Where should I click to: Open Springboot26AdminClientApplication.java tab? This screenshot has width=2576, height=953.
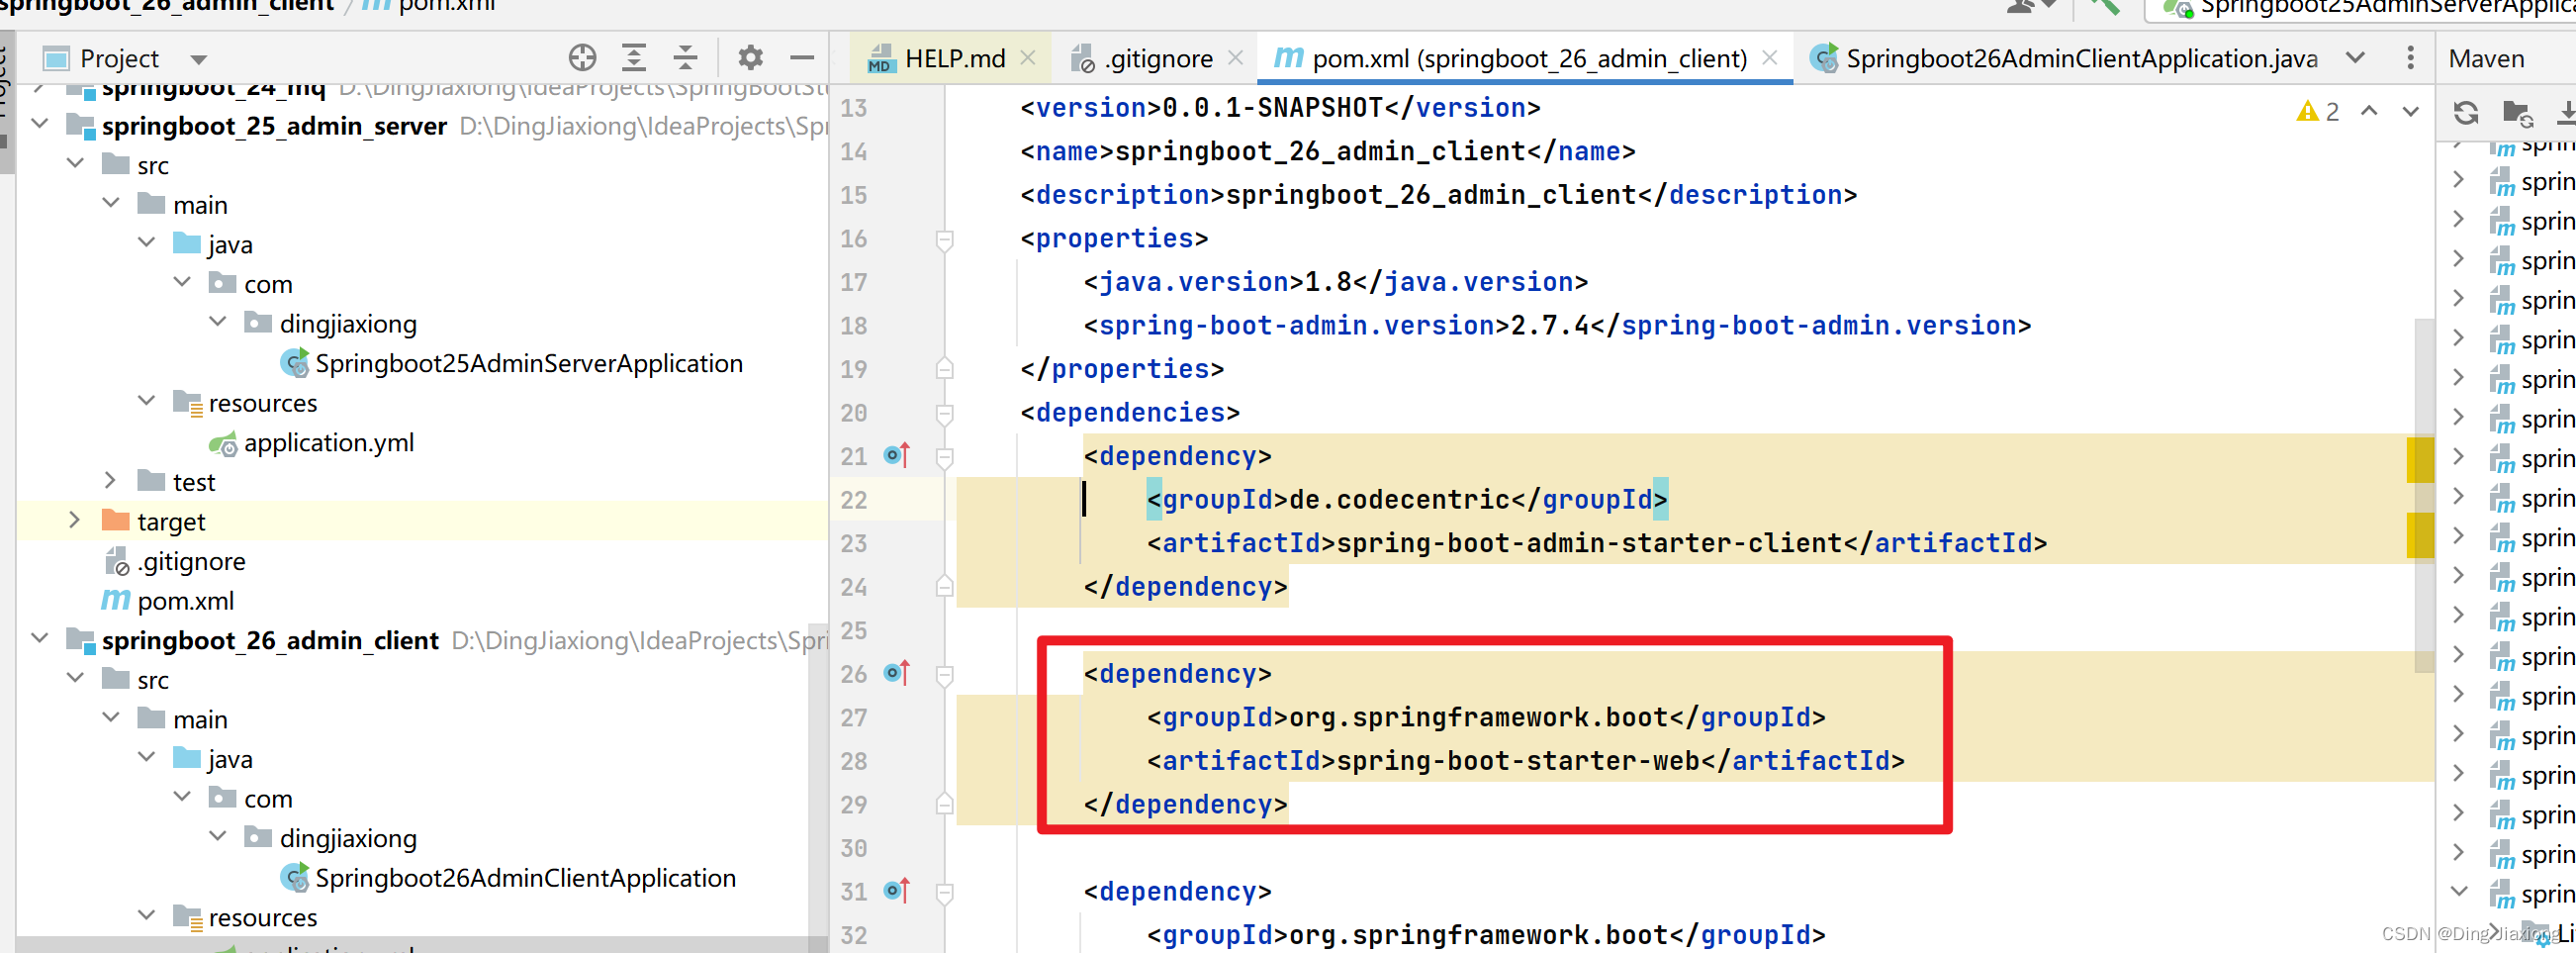(x=2064, y=59)
